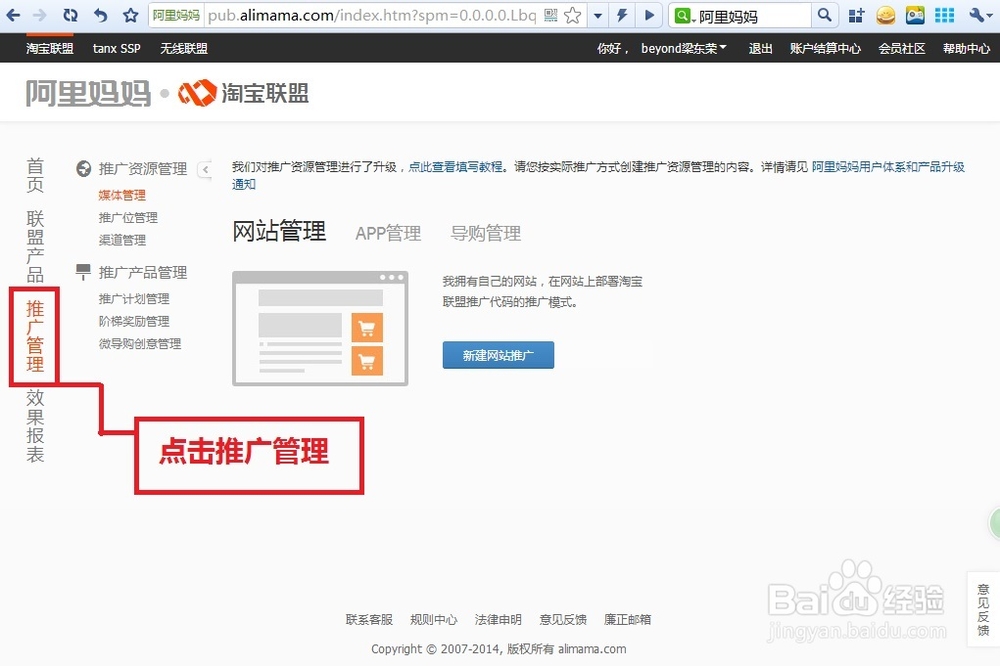This screenshot has width=1000, height=666.
Task: Open 帮助中心 link
Action: (x=966, y=48)
